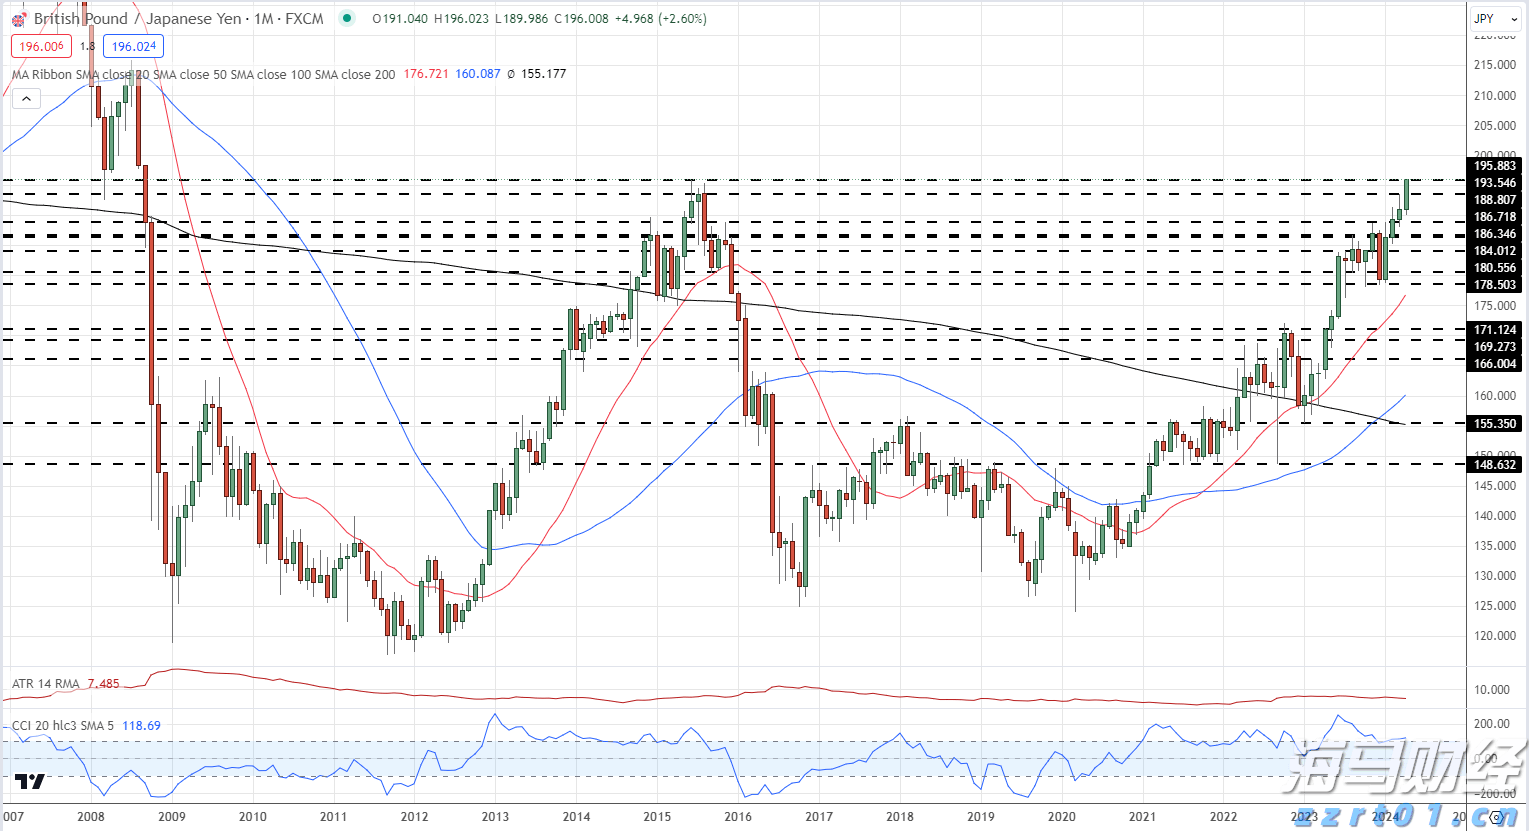Click the 169.273 price level label
This screenshot has width=1529, height=831.
[x=1495, y=347]
